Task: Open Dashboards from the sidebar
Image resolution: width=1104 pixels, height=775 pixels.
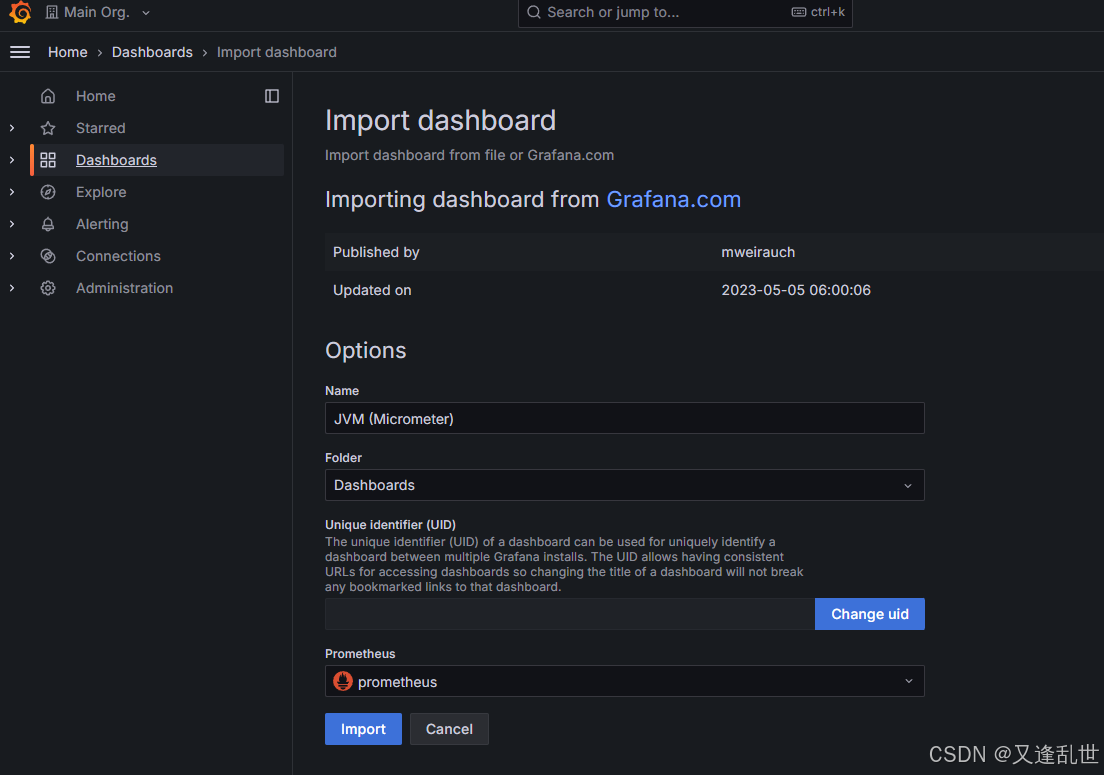Action: (x=116, y=160)
